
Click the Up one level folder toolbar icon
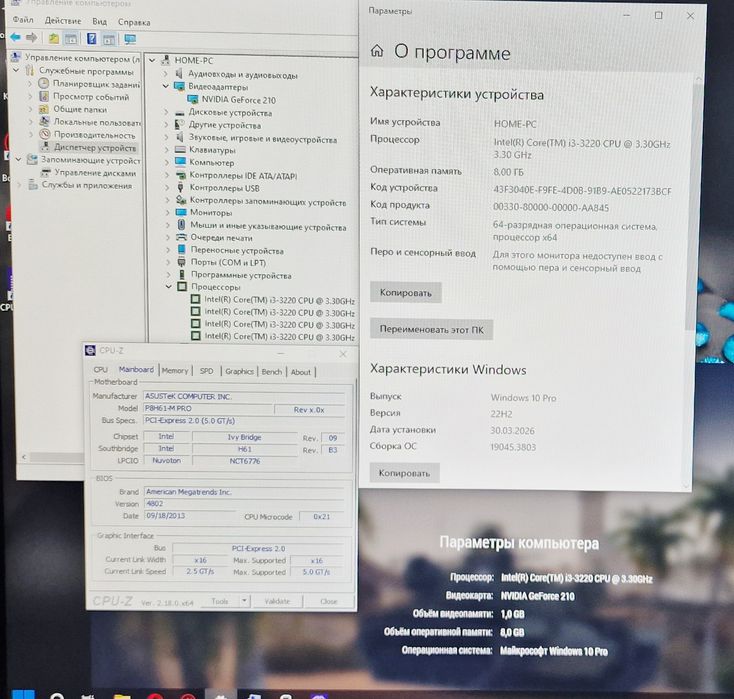pyautogui.click(x=54, y=39)
